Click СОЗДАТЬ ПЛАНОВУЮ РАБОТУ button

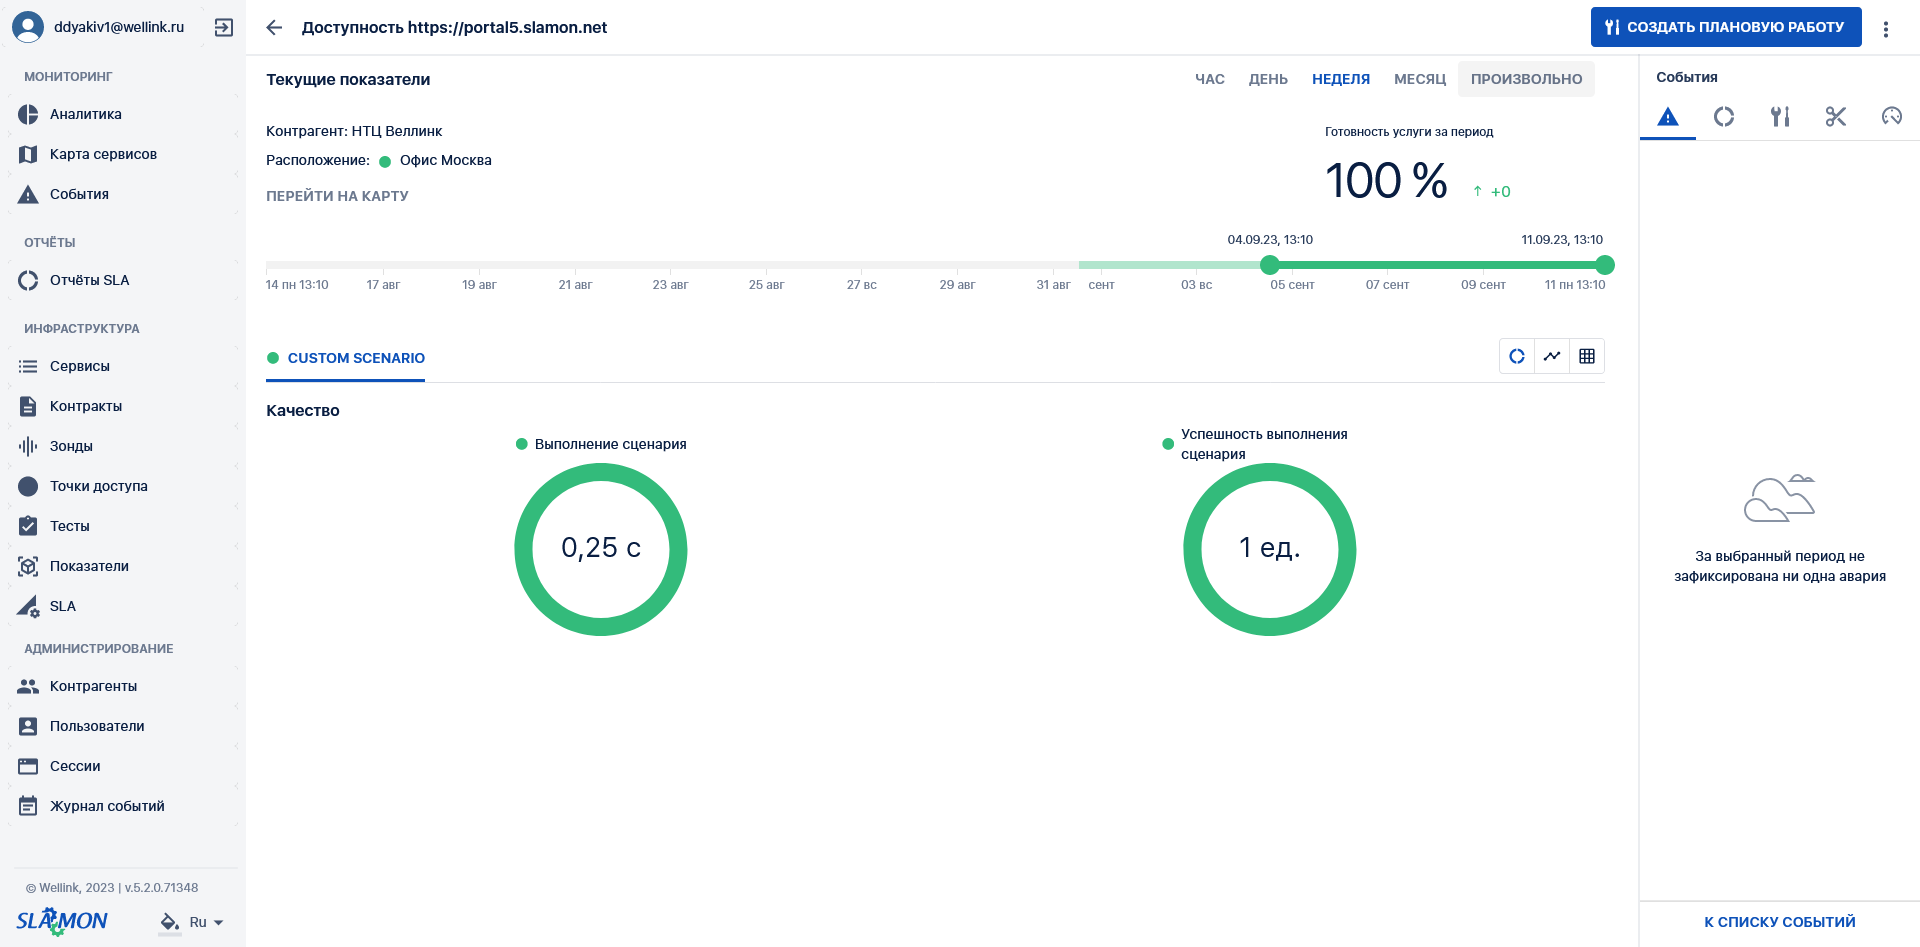point(1726,27)
